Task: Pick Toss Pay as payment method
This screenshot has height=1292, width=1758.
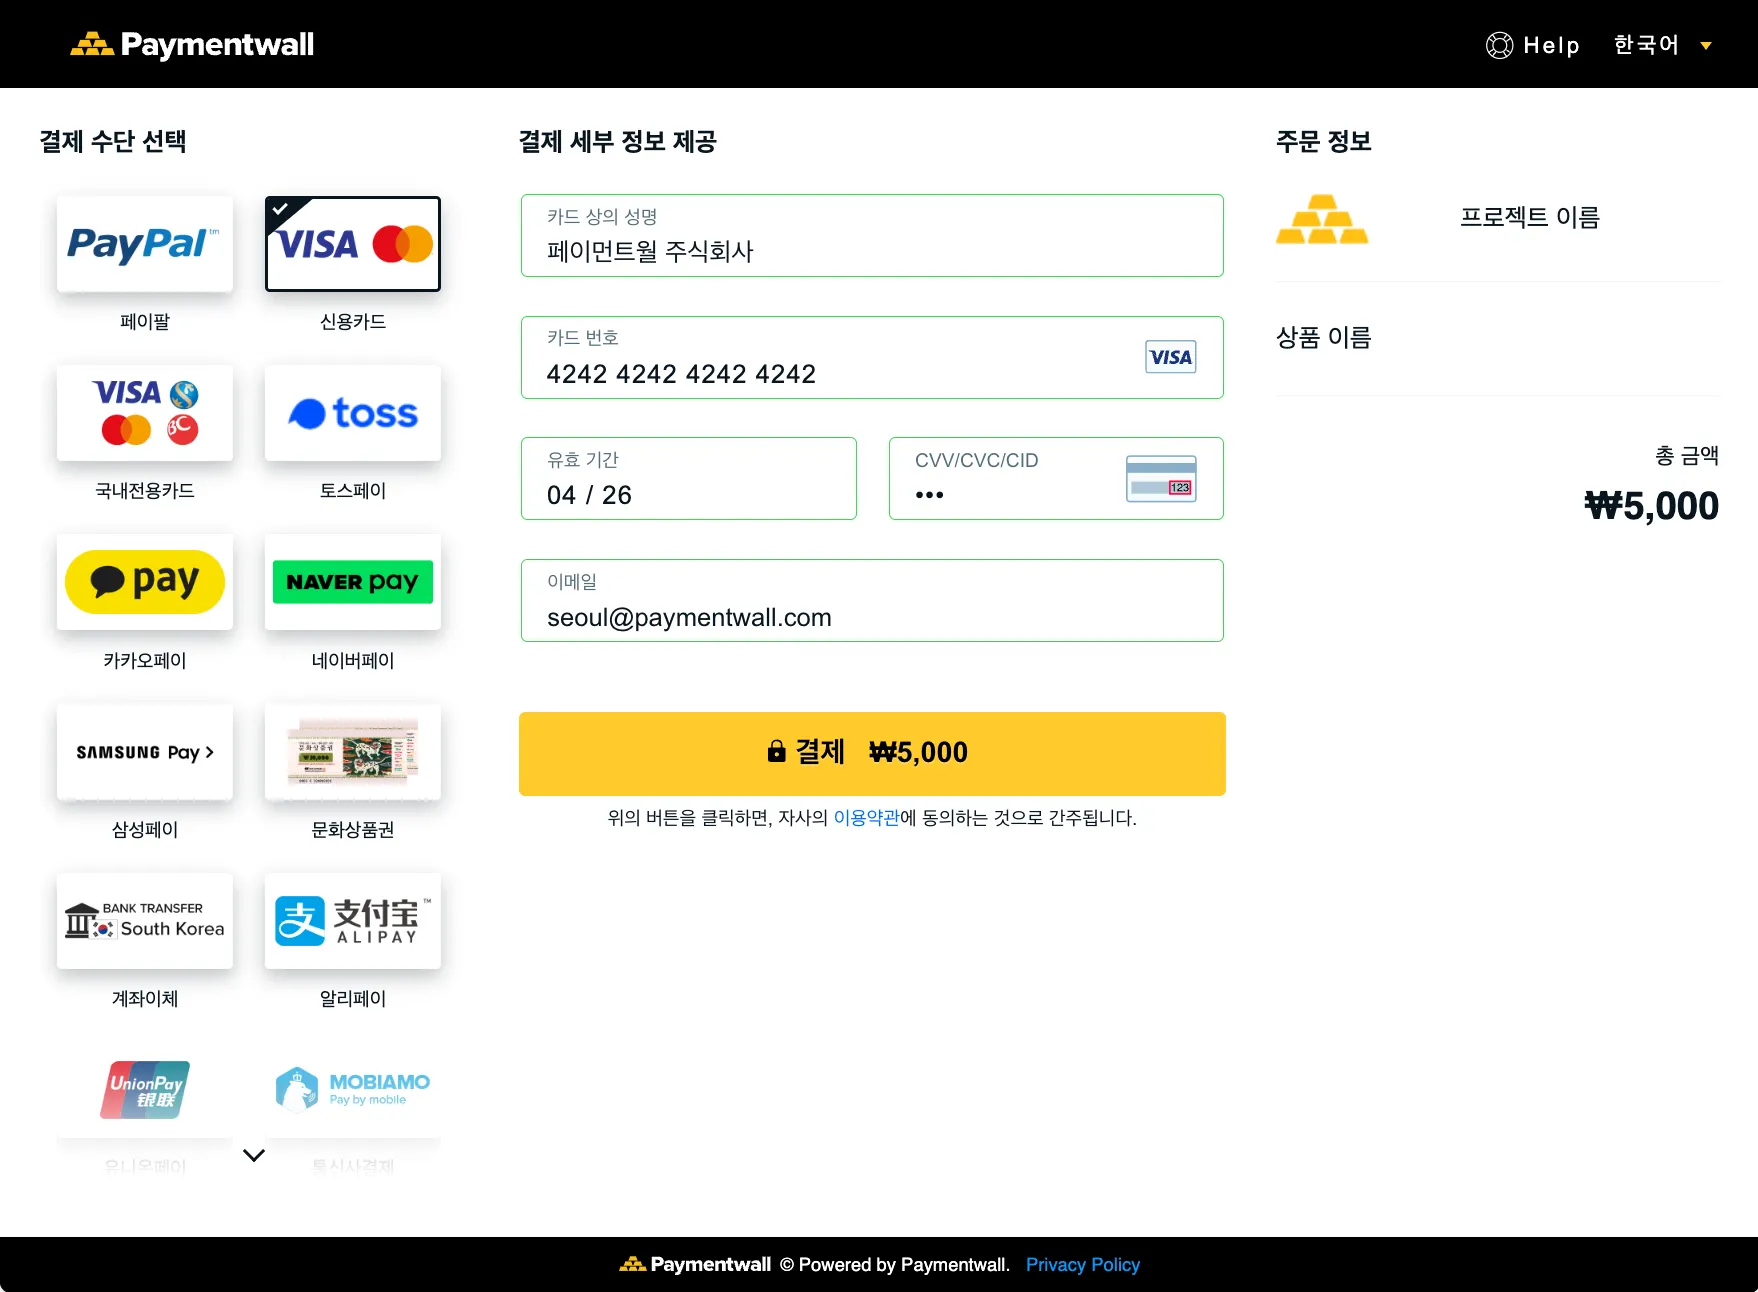Action: (x=353, y=413)
